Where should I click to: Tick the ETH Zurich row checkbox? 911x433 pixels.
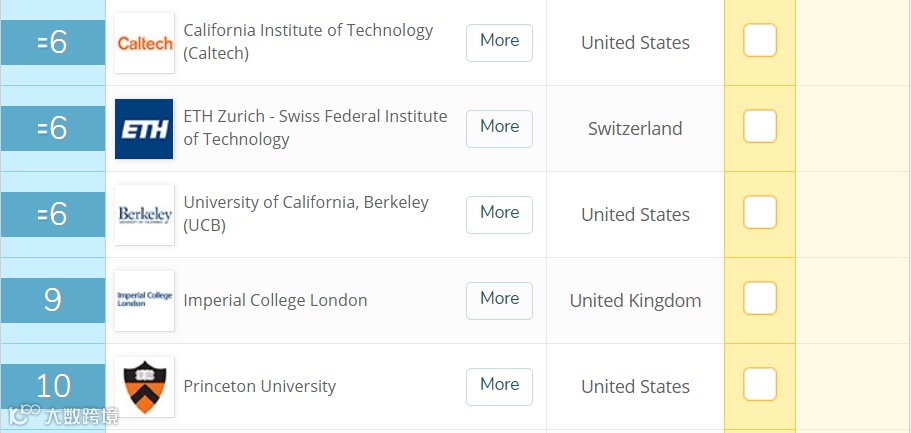pos(760,127)
